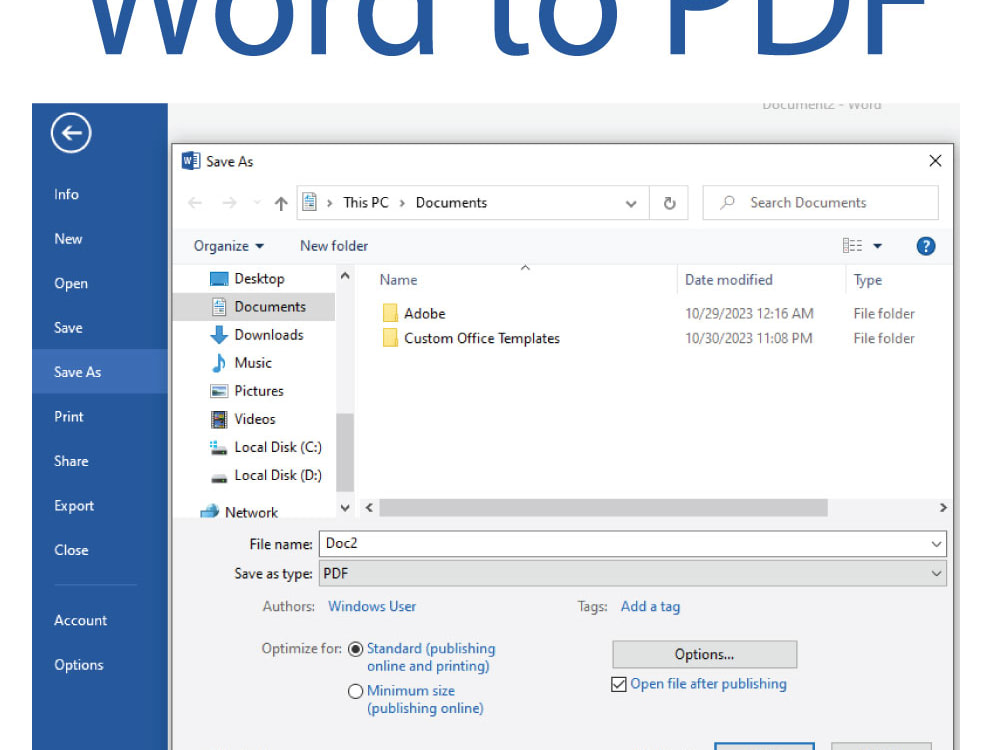Open the File name dropdown arrow
The image size is (1000, 750).
click(x=936, y=544)
